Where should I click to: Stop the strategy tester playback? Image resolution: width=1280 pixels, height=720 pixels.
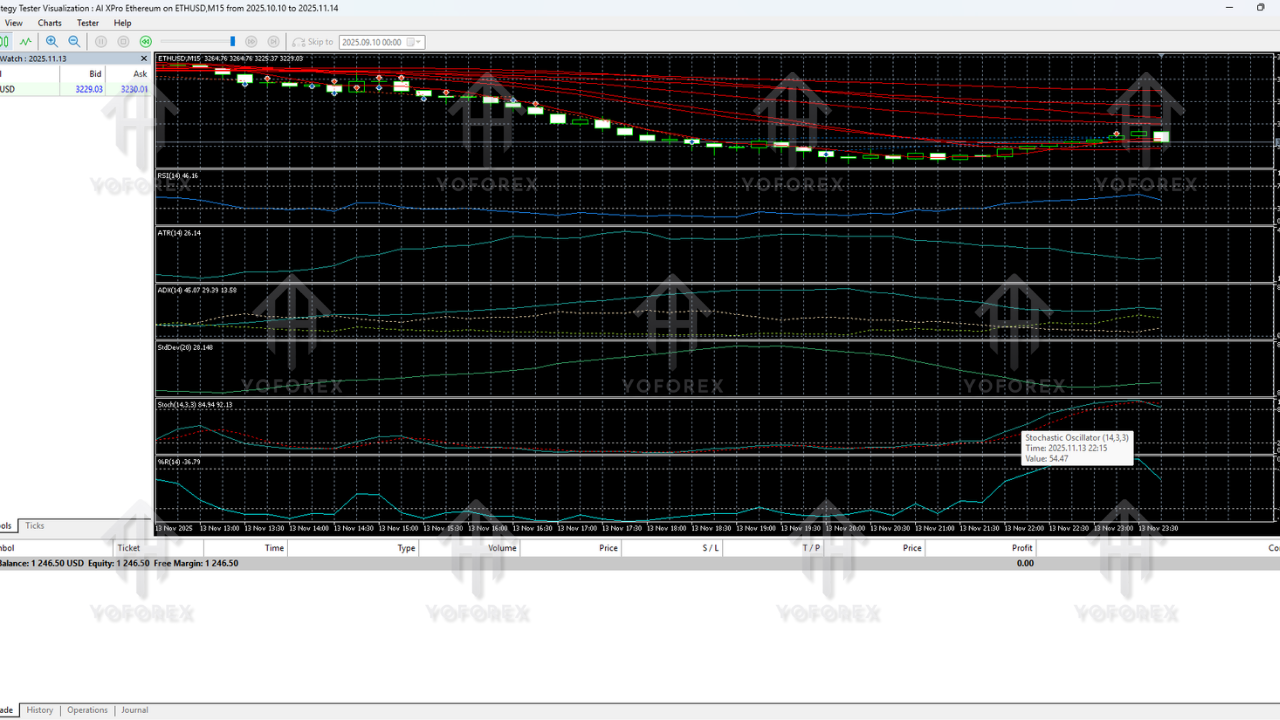pyautogui.click(x=122, y=41)
